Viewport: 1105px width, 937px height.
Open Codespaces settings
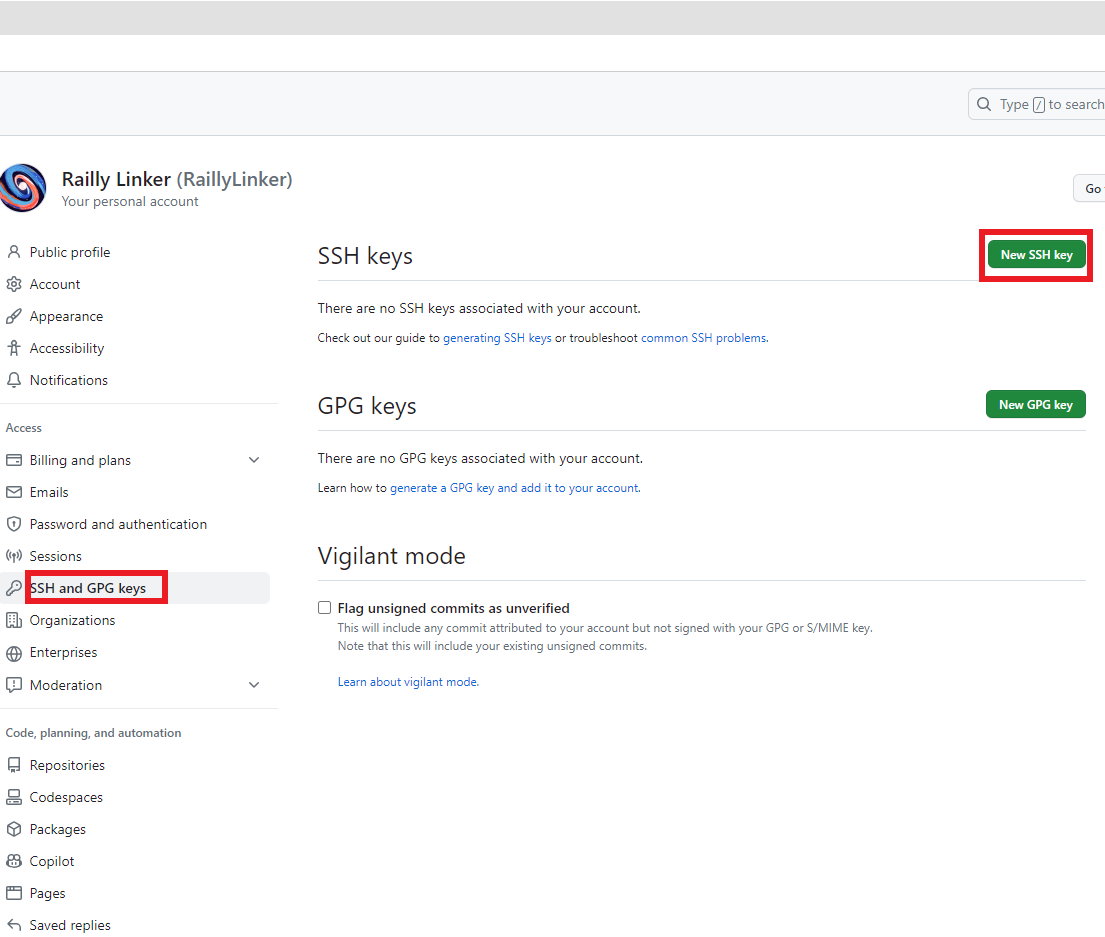(x=66, y=798)
